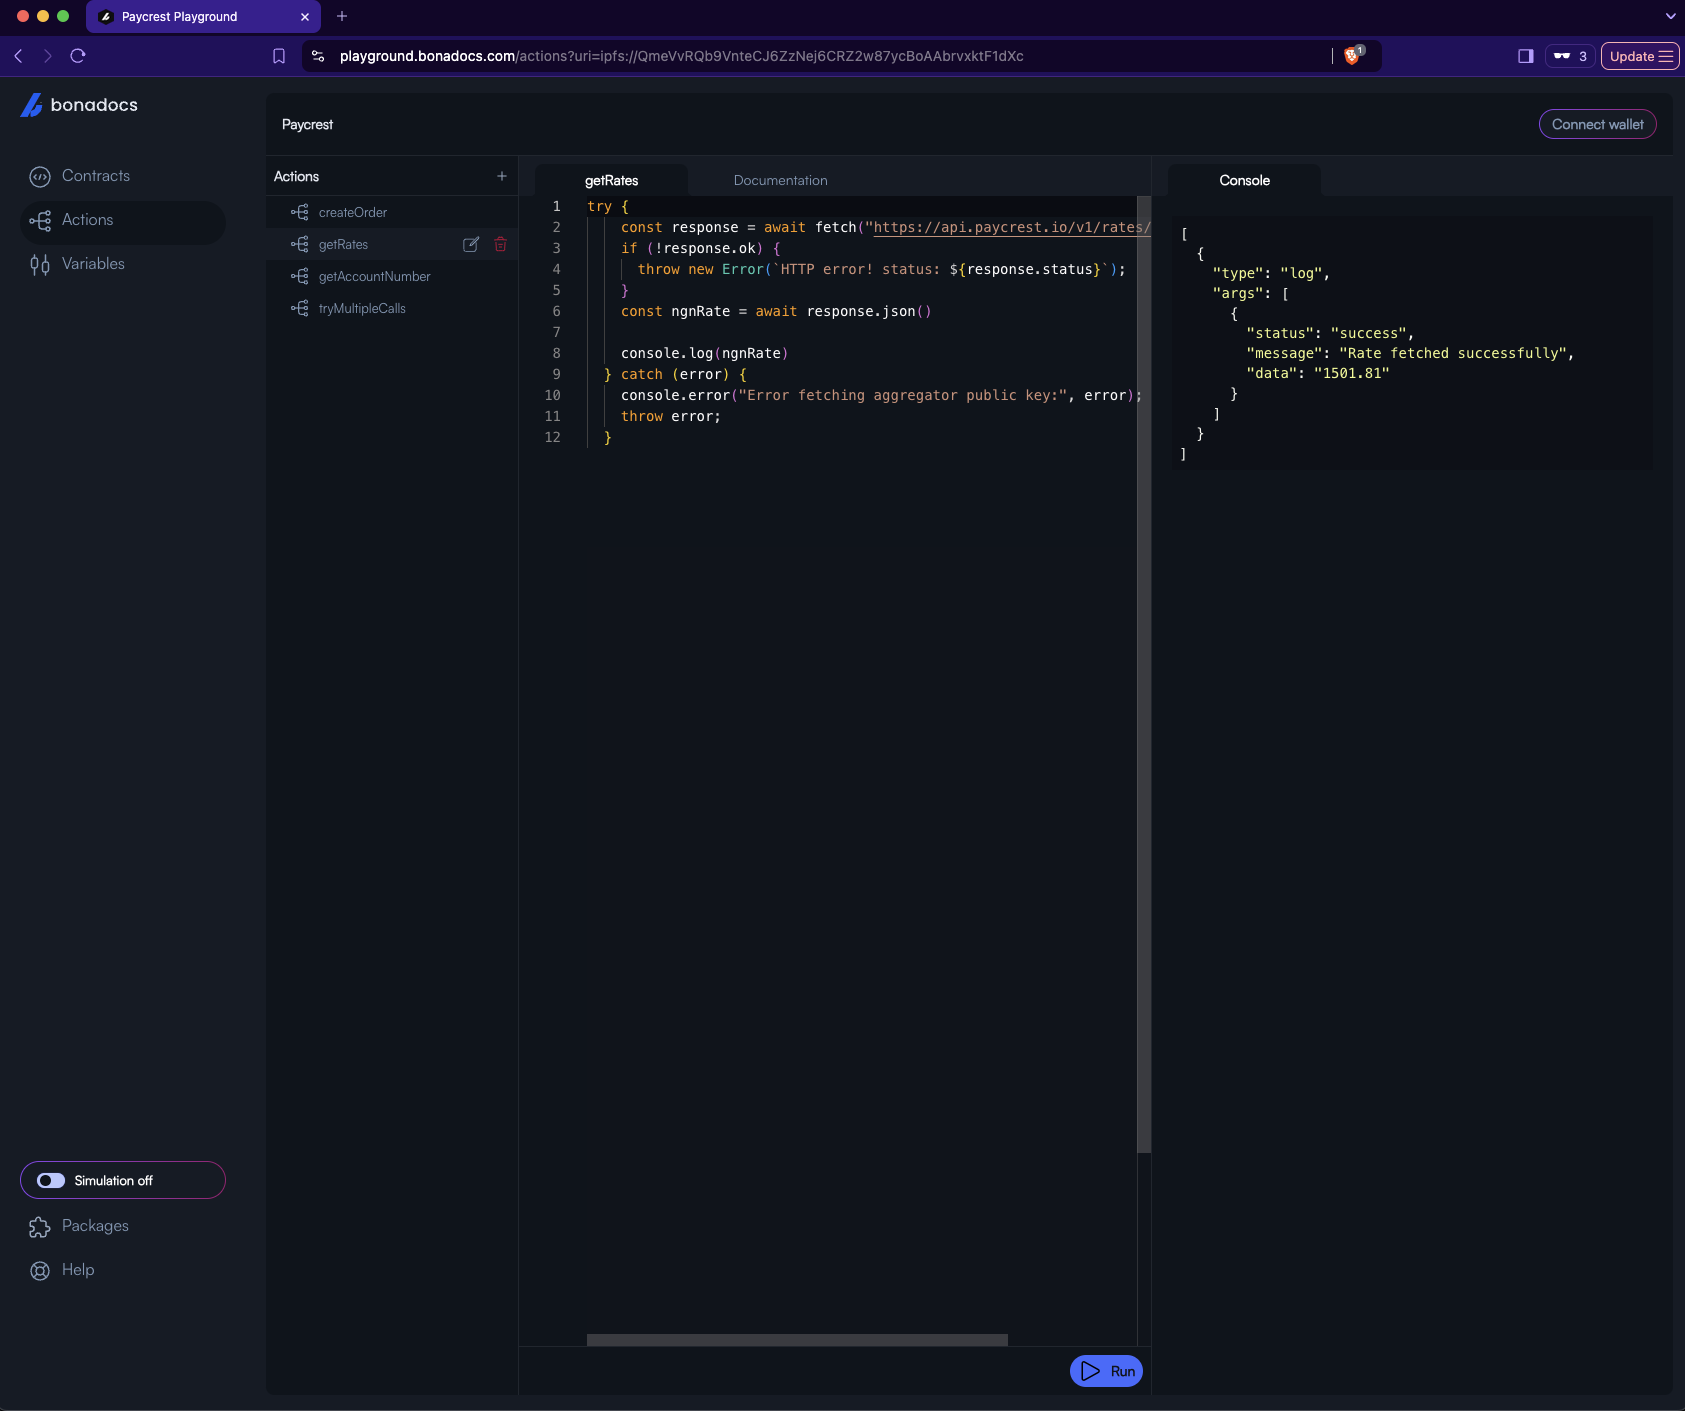Click line number 12 in editor
The image size is (1685, 1411).
coord(553,437)
